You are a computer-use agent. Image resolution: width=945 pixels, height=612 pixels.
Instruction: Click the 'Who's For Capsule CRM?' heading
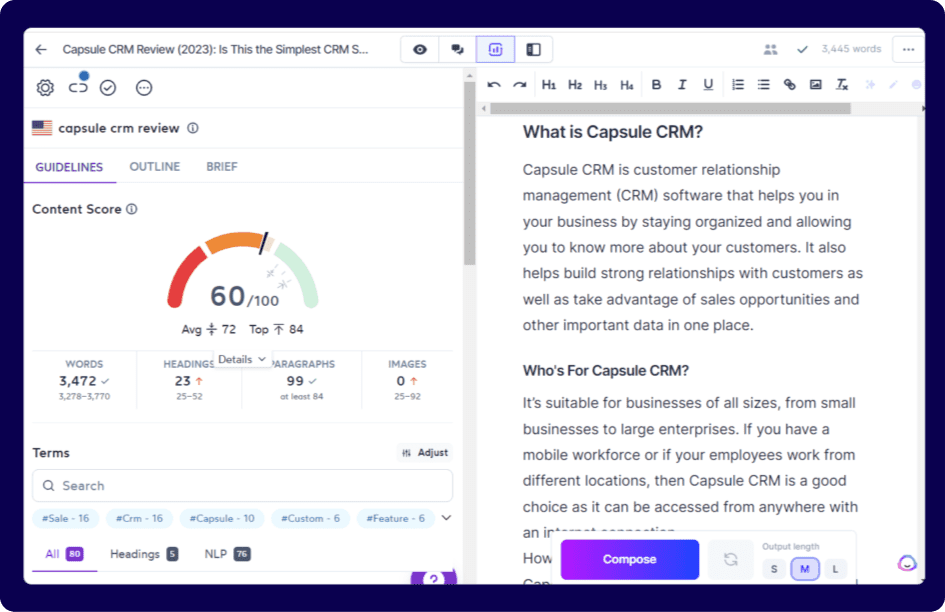[x=605, y=370]
